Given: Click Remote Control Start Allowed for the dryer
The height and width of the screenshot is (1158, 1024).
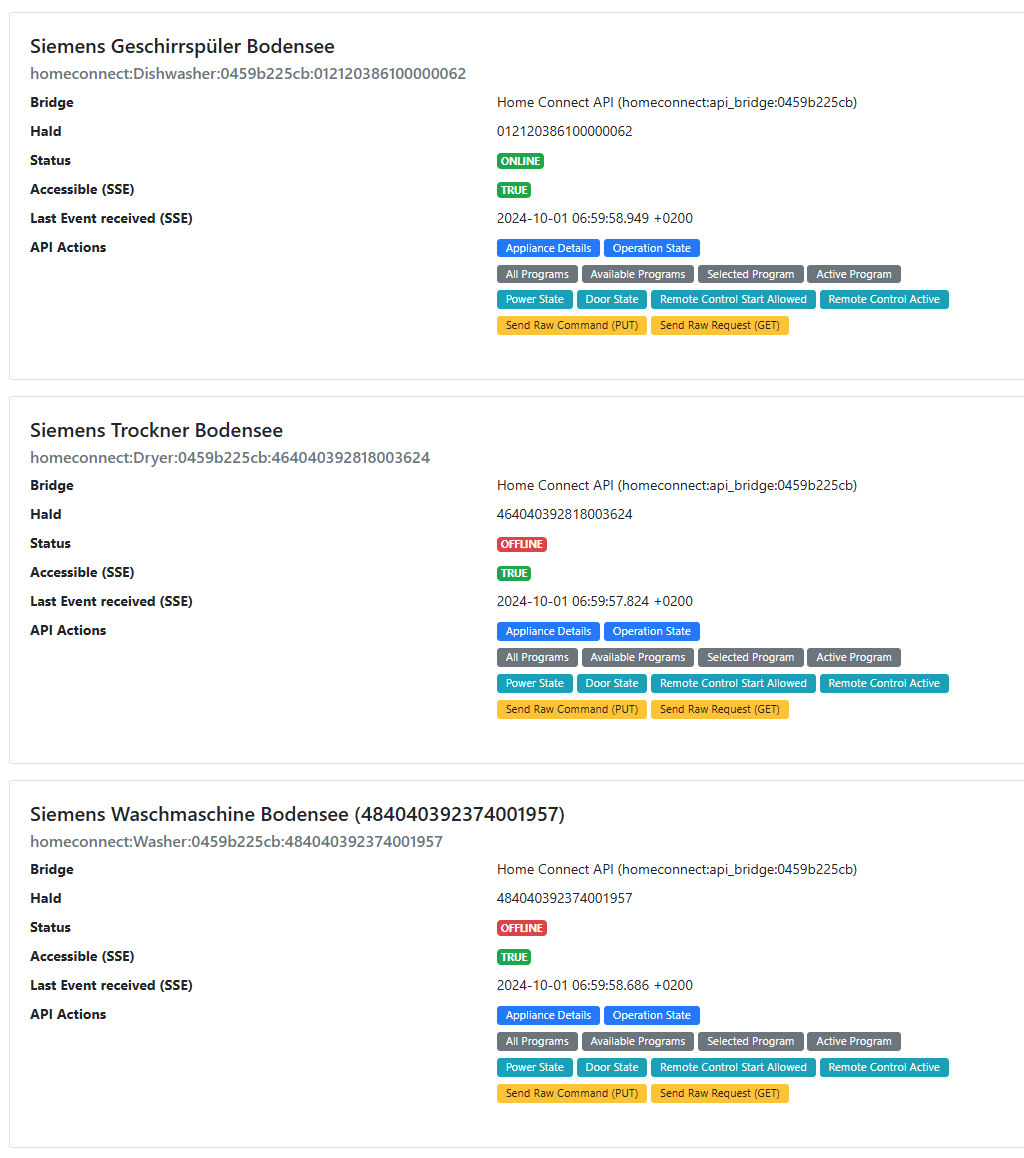Looking at the screenshot, I should (x=733, y=683).
